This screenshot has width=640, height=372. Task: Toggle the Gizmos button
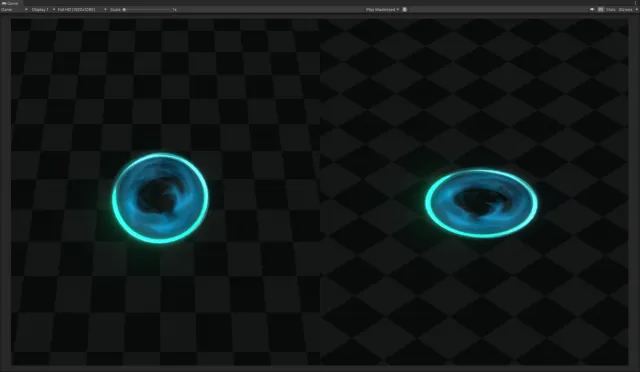(625, 9)
